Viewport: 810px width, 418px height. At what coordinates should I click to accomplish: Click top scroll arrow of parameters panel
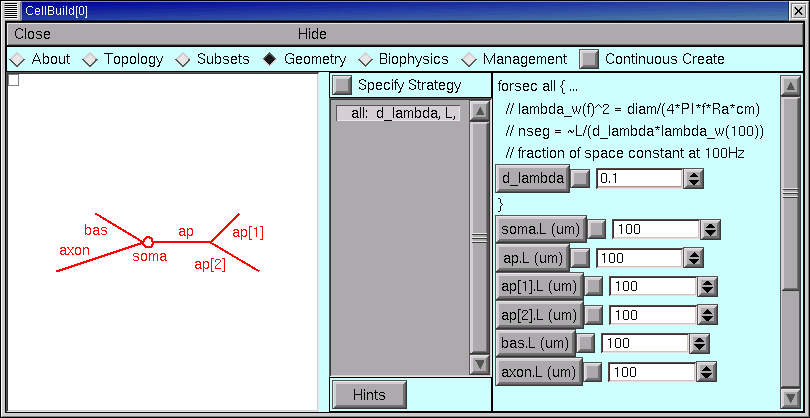[790, 86]
